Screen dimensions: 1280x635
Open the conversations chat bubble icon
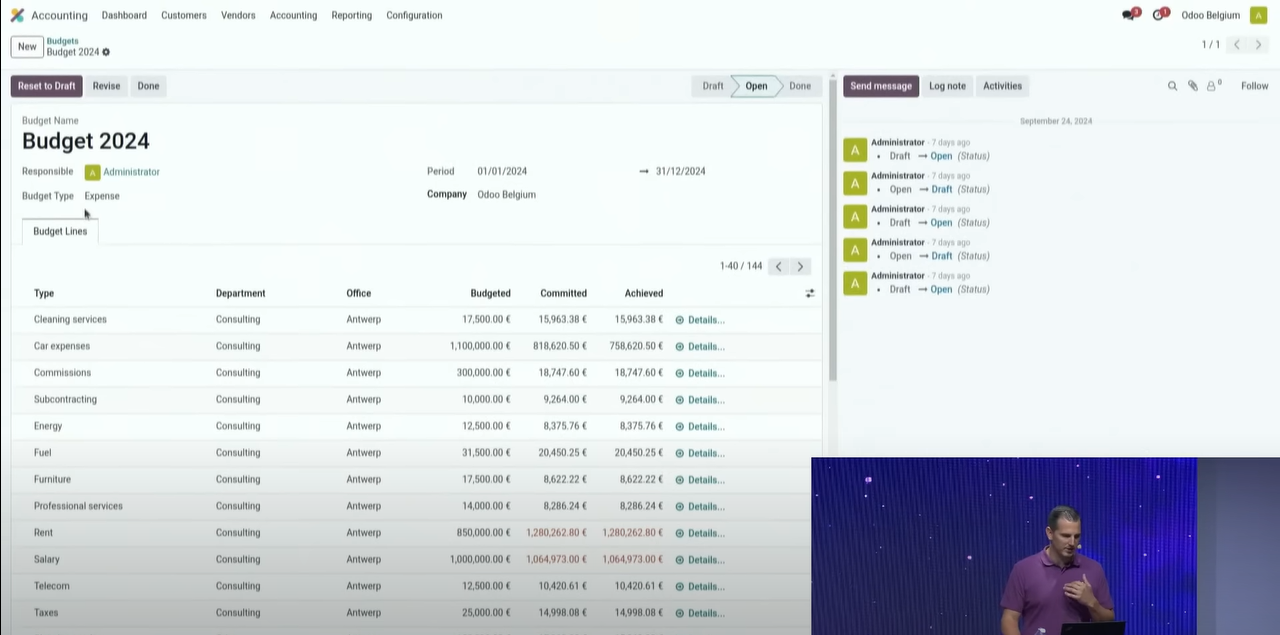pyautogui.click(x=1130, y=15)
